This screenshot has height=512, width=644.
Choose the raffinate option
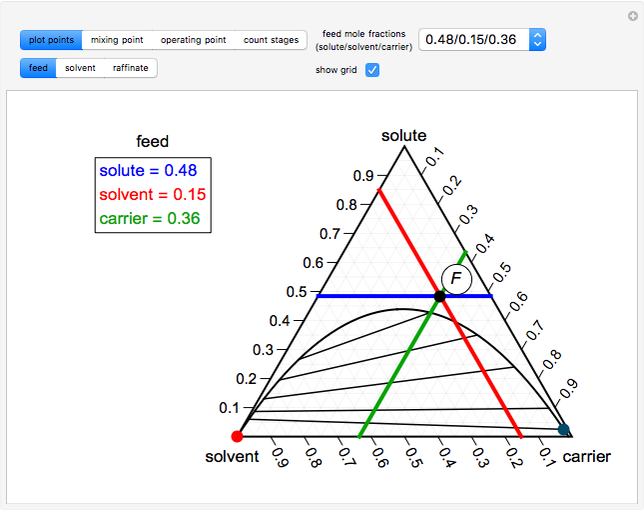(x=131, y=68)
